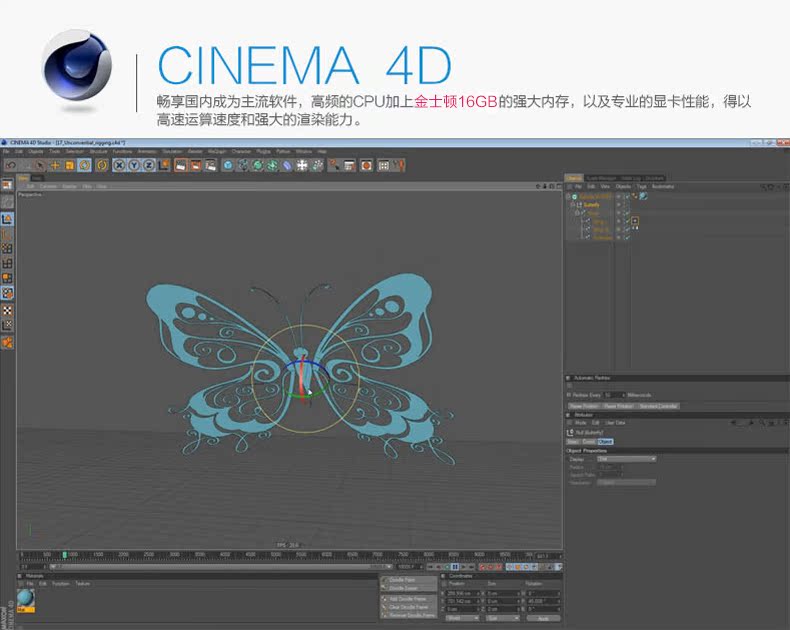Open the Tags menu in the Object Manager
Viewport: 790px width, 630px height.
point(641,186)
